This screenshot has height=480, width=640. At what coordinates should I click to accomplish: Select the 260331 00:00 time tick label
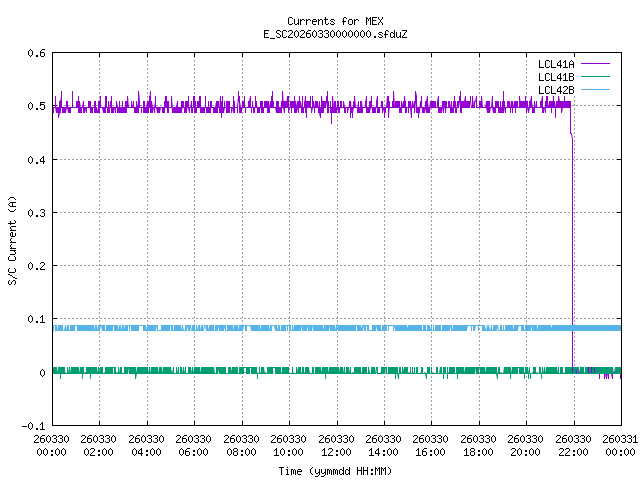[x=620, y=445]
